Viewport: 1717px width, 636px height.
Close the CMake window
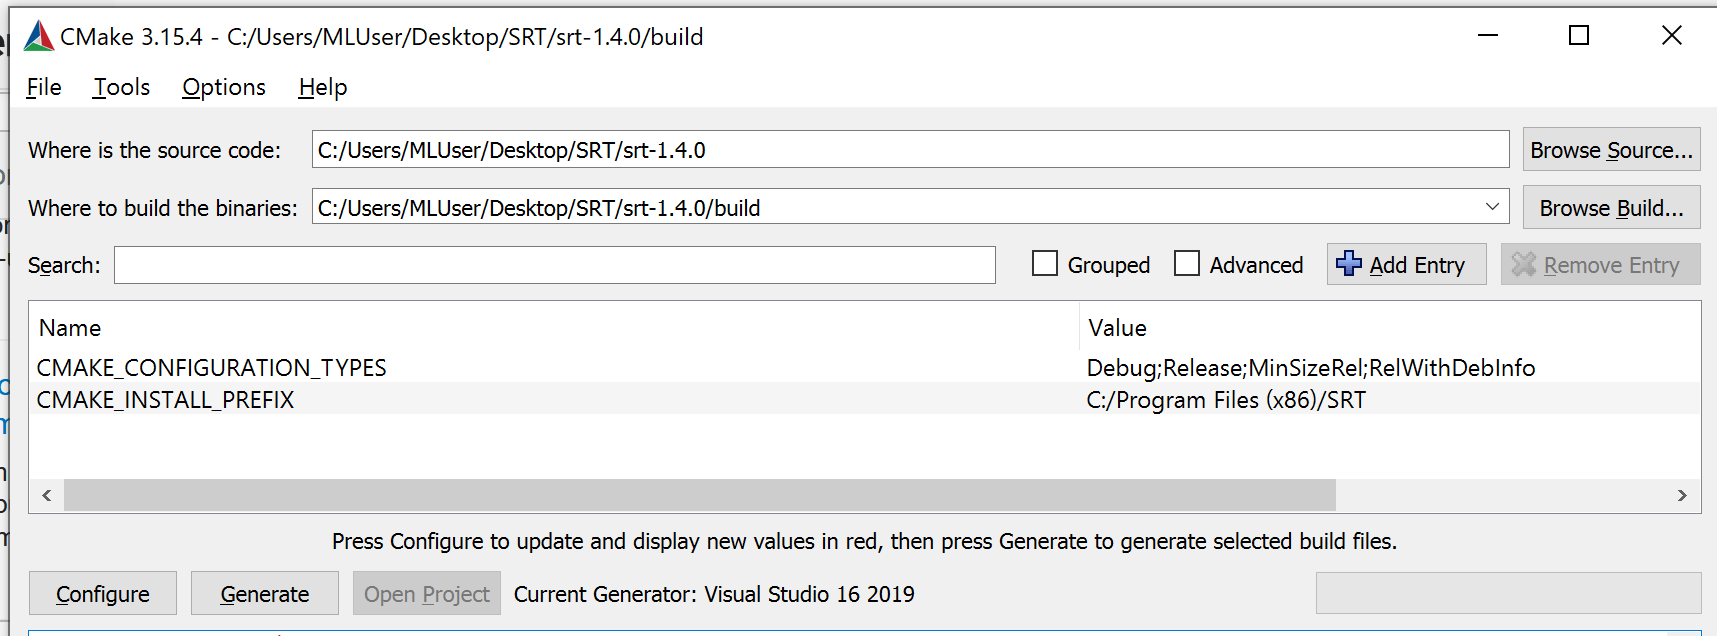(x=1671, y=36)
